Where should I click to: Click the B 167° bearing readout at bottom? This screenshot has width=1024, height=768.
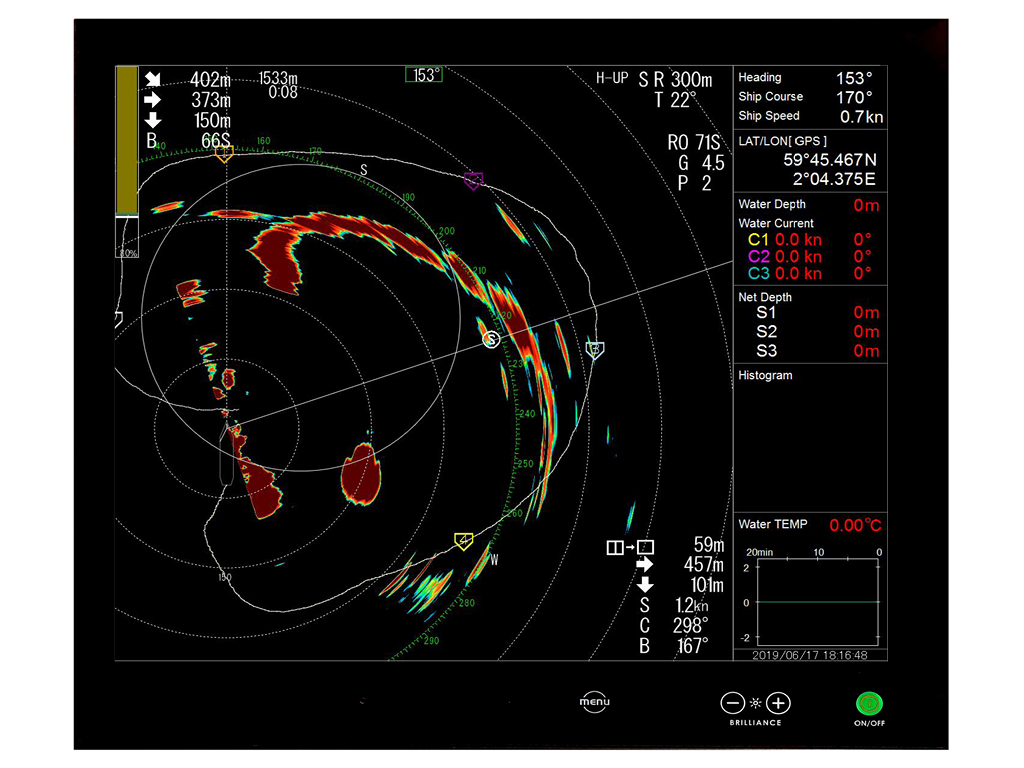674,646
